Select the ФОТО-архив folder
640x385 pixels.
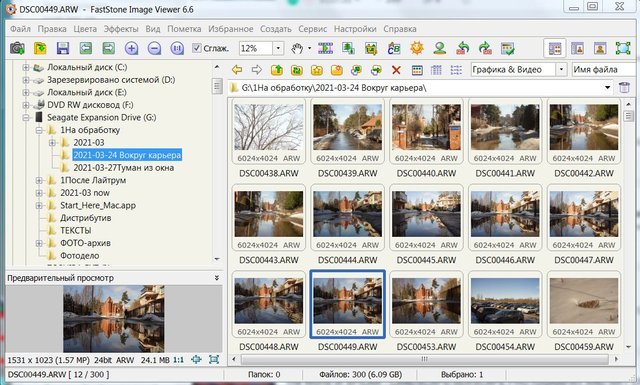pos(85,243)
